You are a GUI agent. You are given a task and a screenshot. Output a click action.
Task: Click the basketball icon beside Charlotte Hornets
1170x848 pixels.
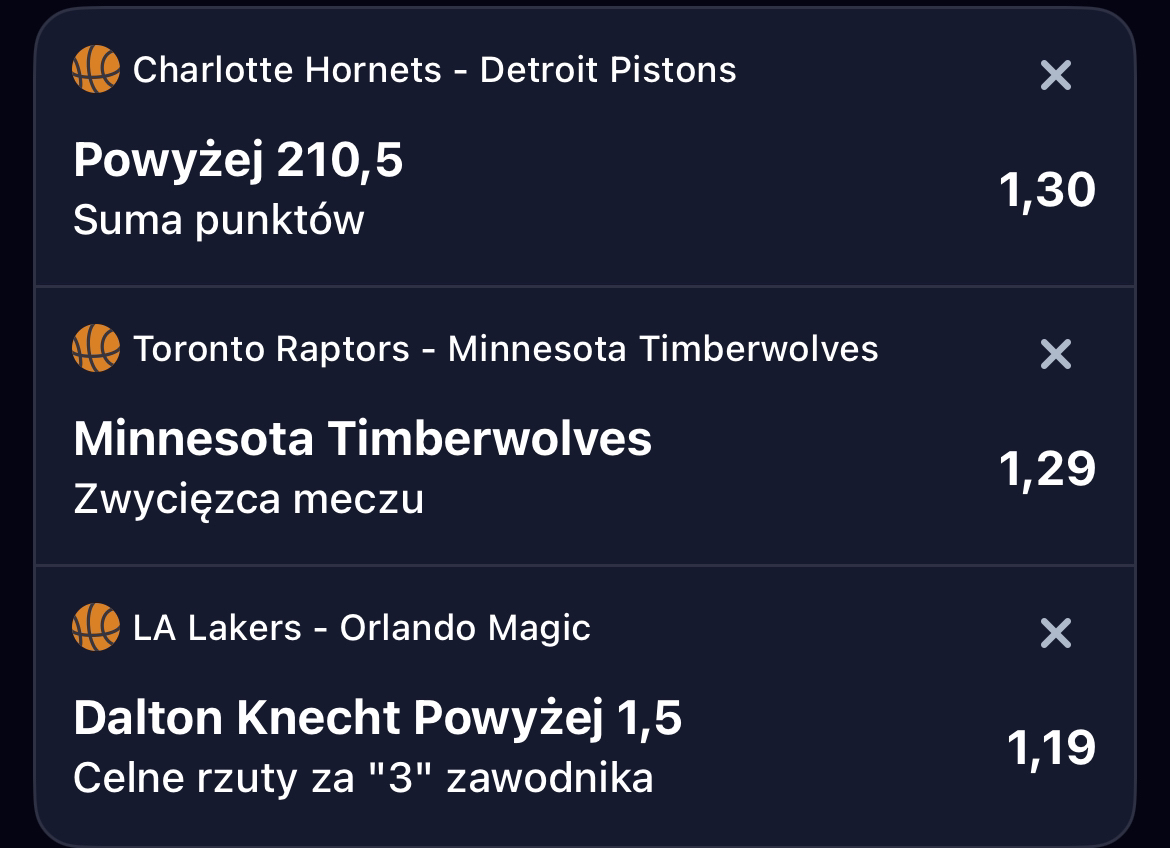click(x=96, y=70)
